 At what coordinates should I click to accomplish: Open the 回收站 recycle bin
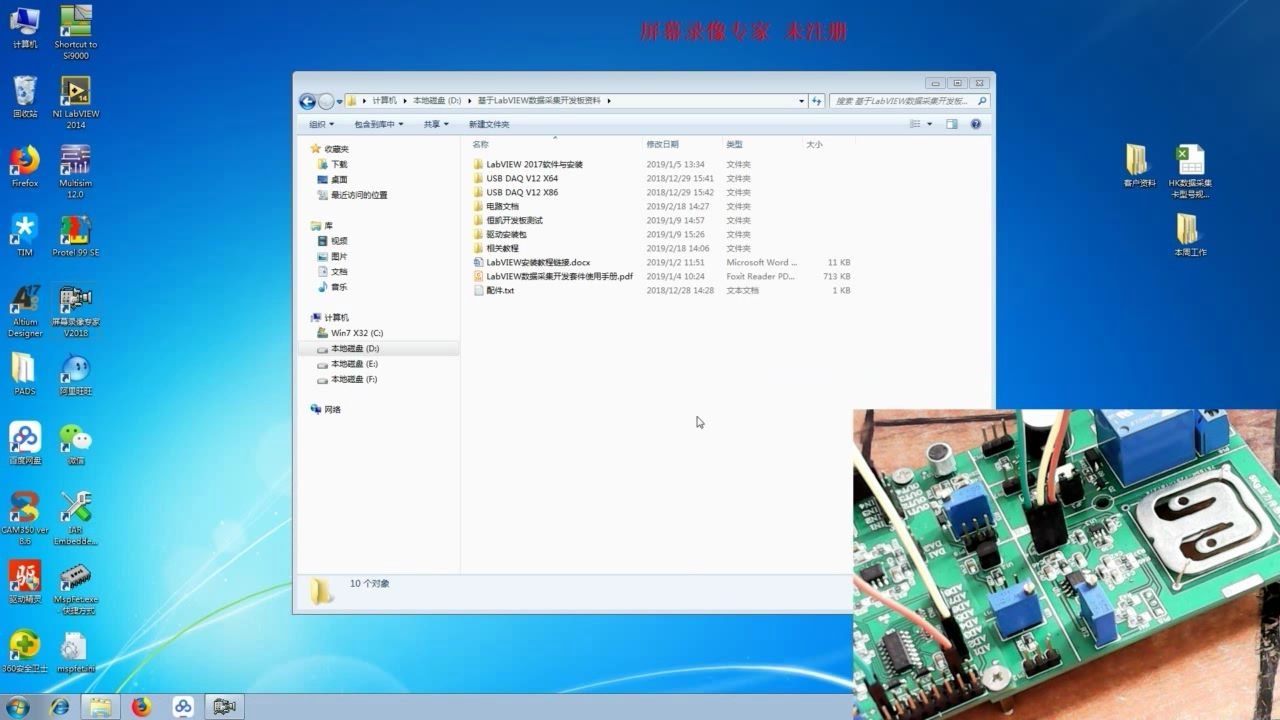tap(25, 97)
